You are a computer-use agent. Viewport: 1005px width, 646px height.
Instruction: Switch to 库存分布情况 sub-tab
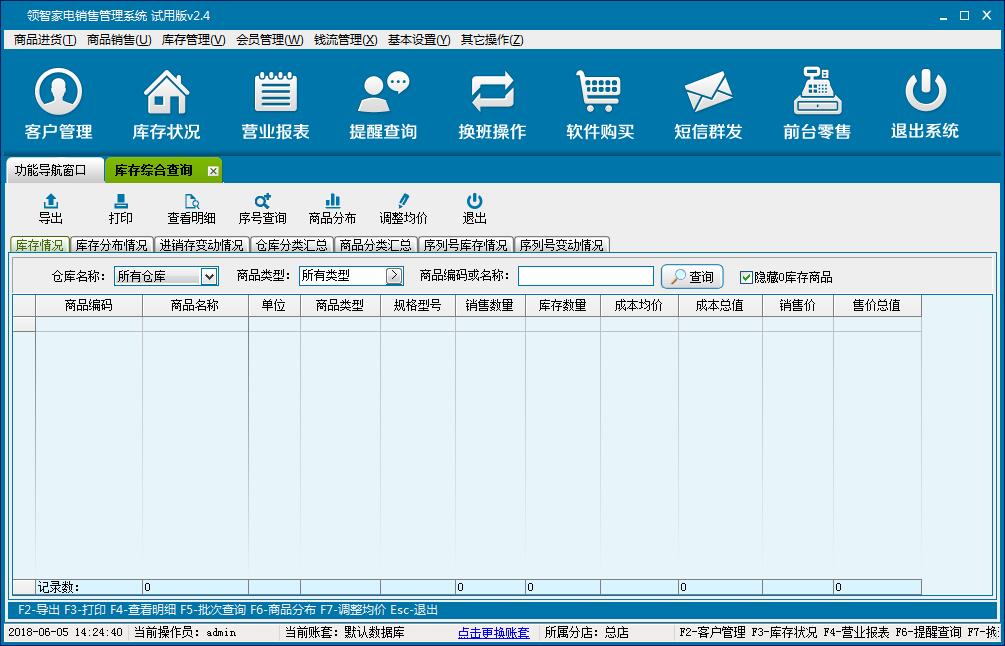tap(112, 245)
